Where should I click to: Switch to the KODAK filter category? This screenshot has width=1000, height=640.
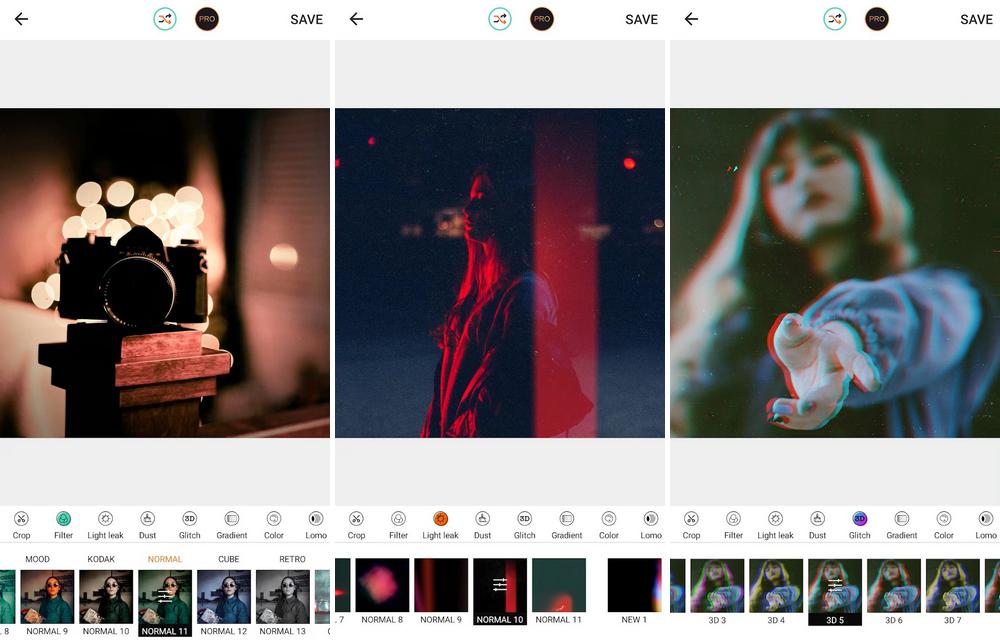(101, 559)
